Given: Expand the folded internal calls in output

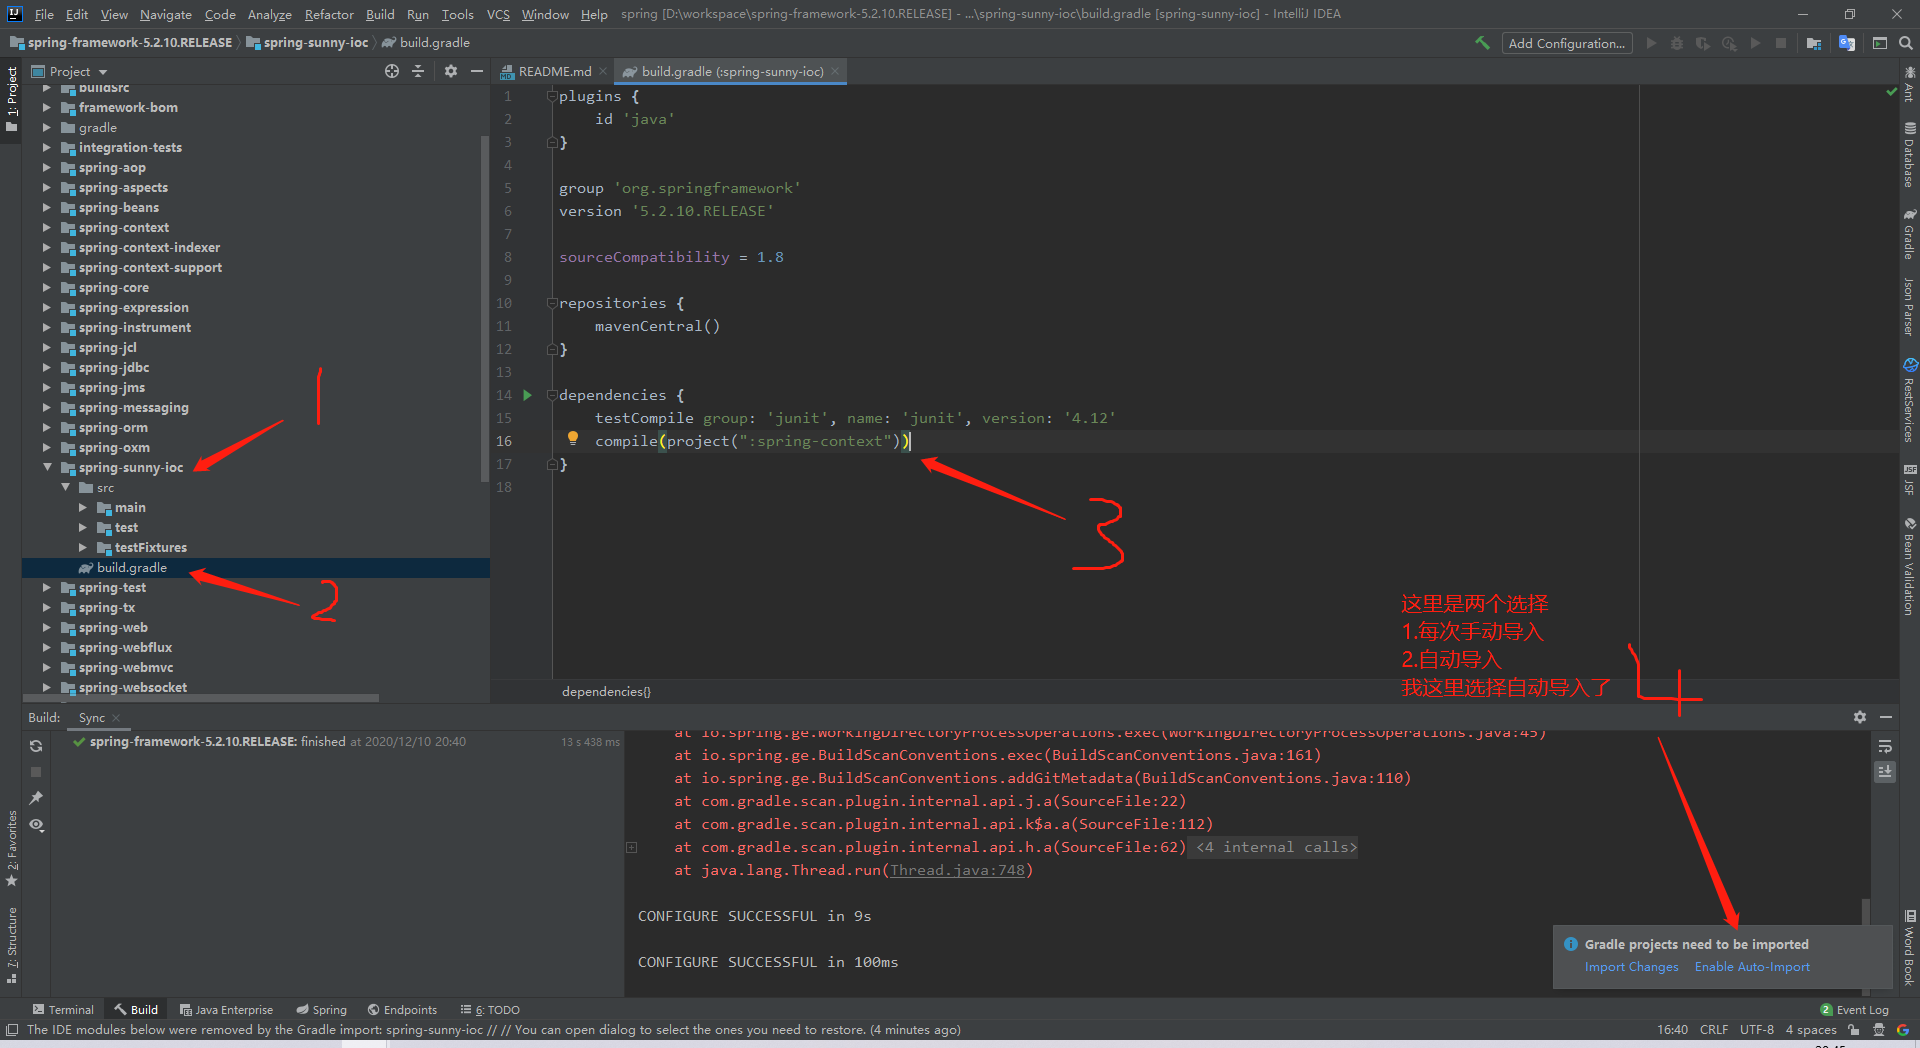Looking at the screenshot, I should pyautogui.click(x=632, y=847).
